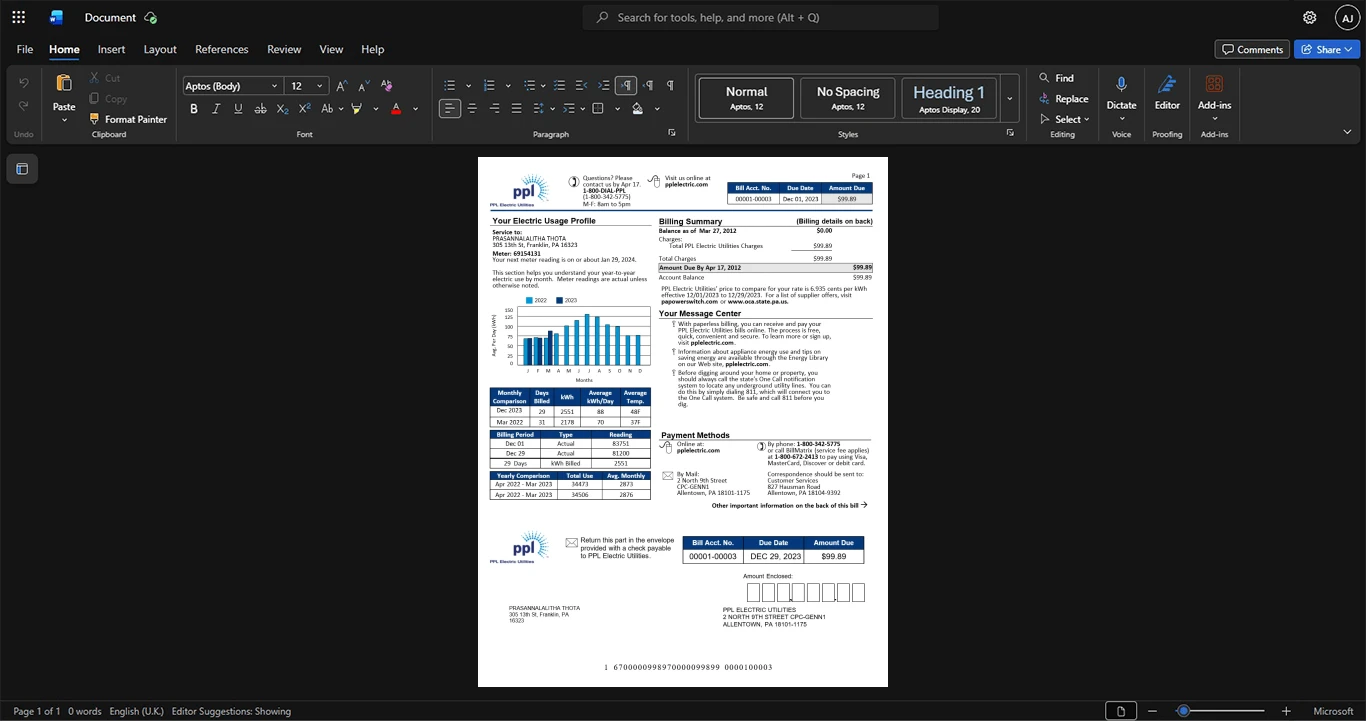Click the Clear Formatting icon
The height and width of the screenshot is (721, 1366).
(x=386, y=85)
